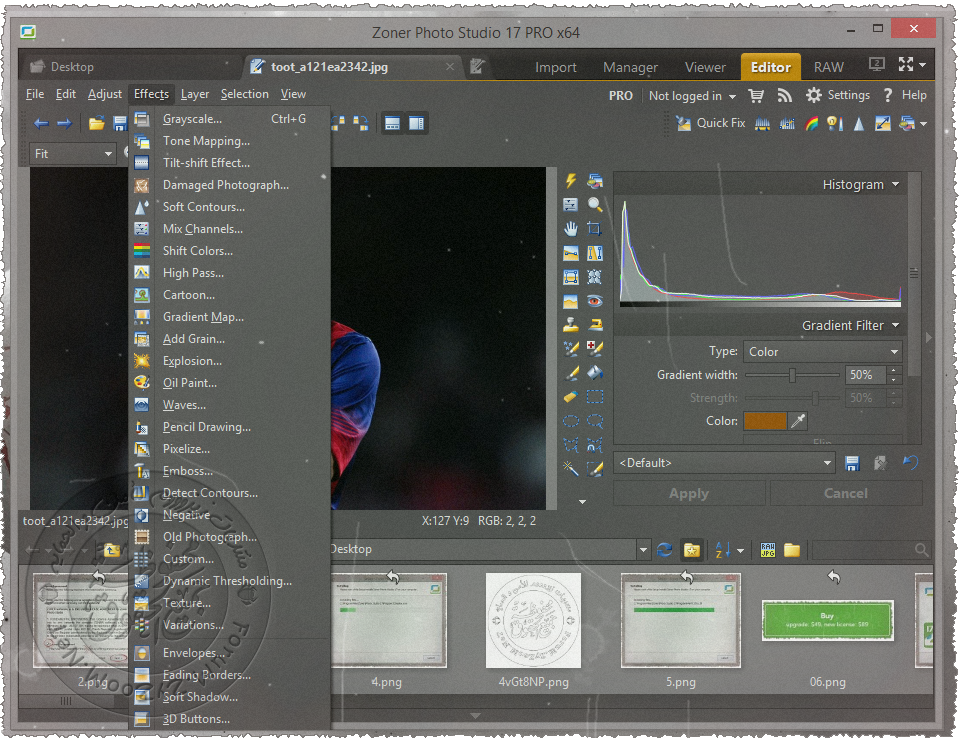Select the 5.png thumbnail
The height and width of the screenshot is (743, 960).
click(681, 621)
